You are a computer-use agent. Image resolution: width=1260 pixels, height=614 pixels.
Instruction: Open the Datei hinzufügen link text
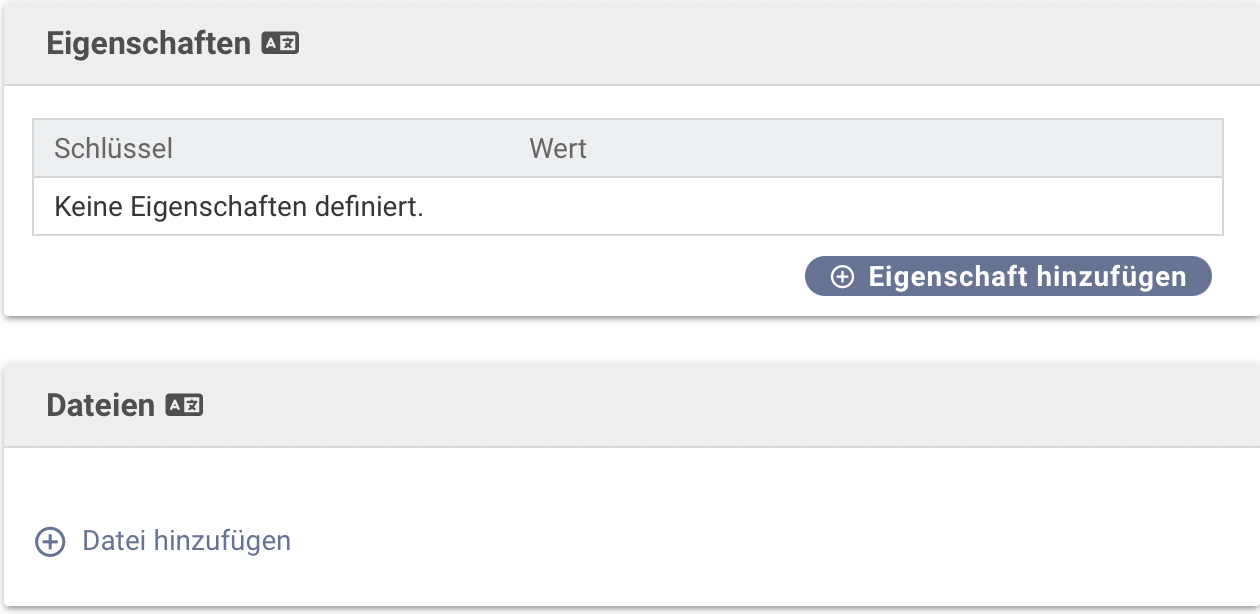pos(186,541)
